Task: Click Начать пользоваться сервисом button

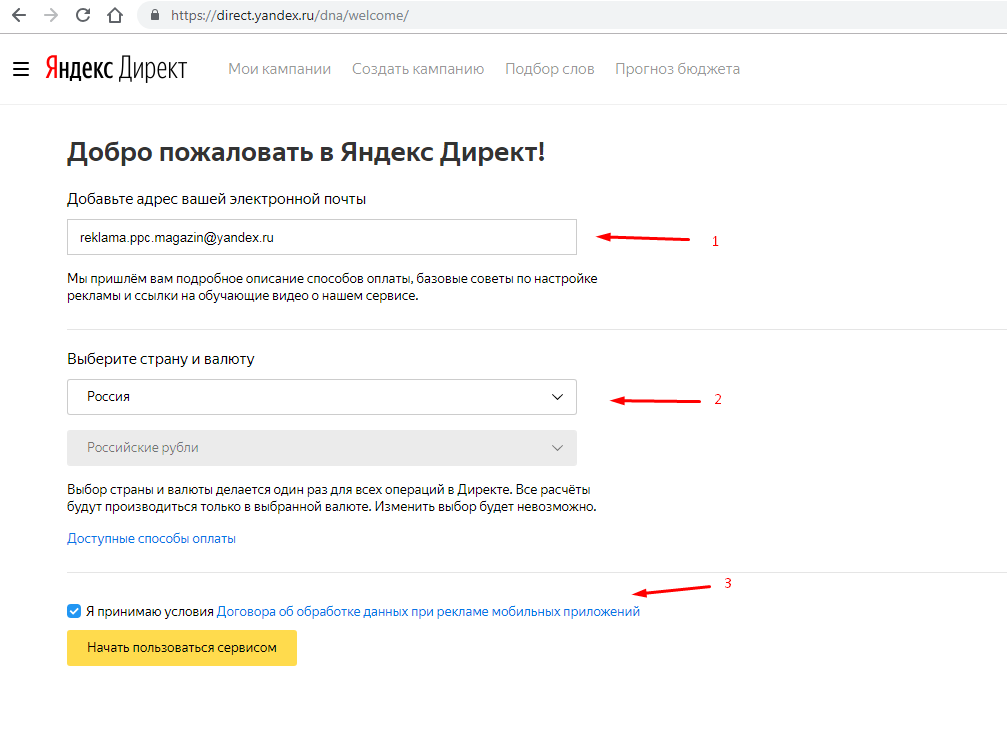Action: click(x=182, y=647)
